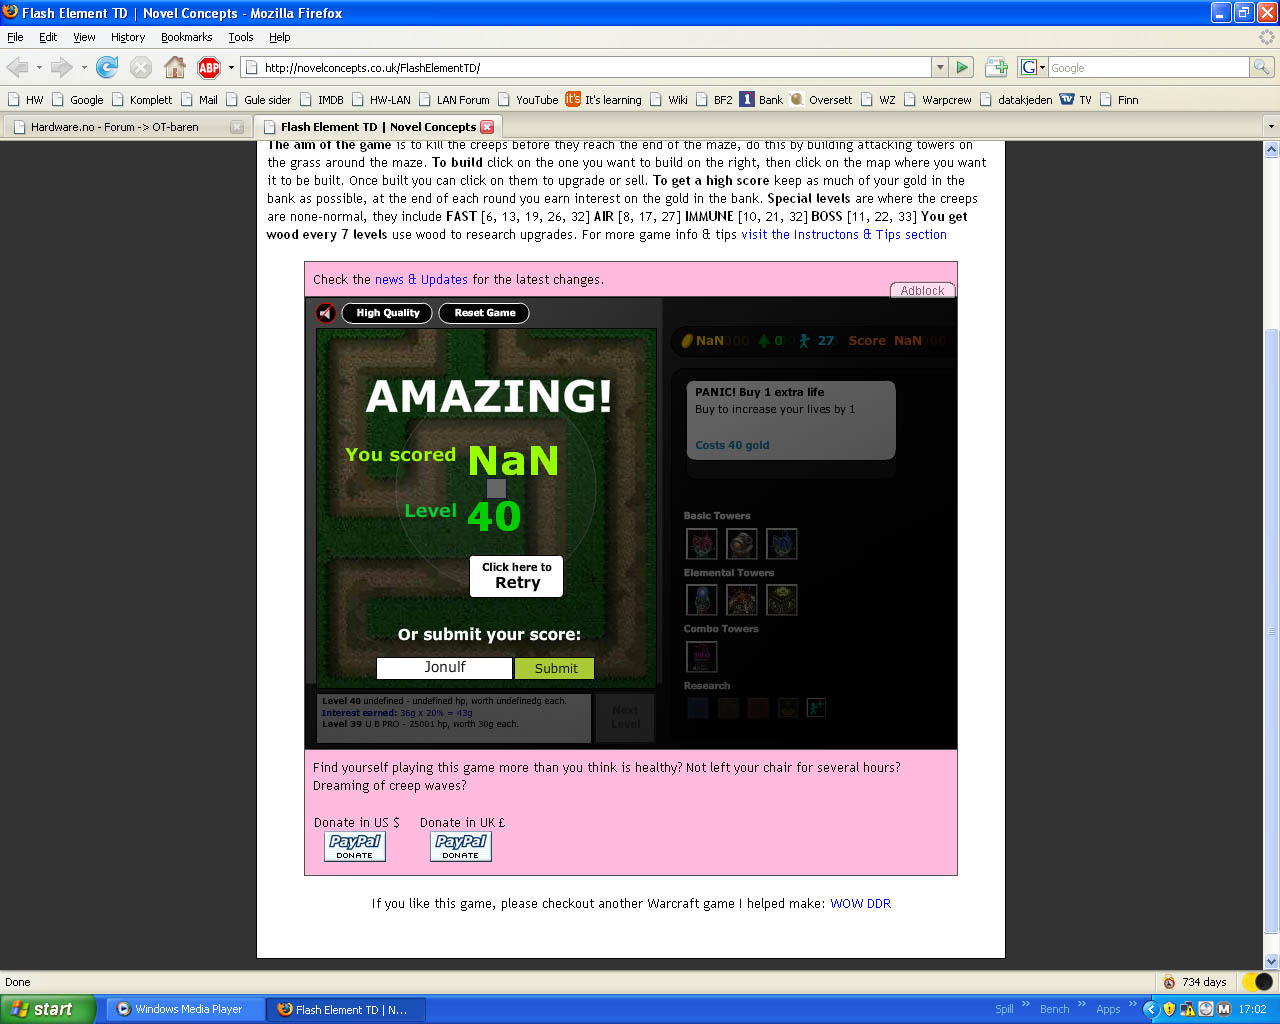Click the Home button in Firefox toolbar
The image size is (1280, 1024).
(x=175, y=67)
